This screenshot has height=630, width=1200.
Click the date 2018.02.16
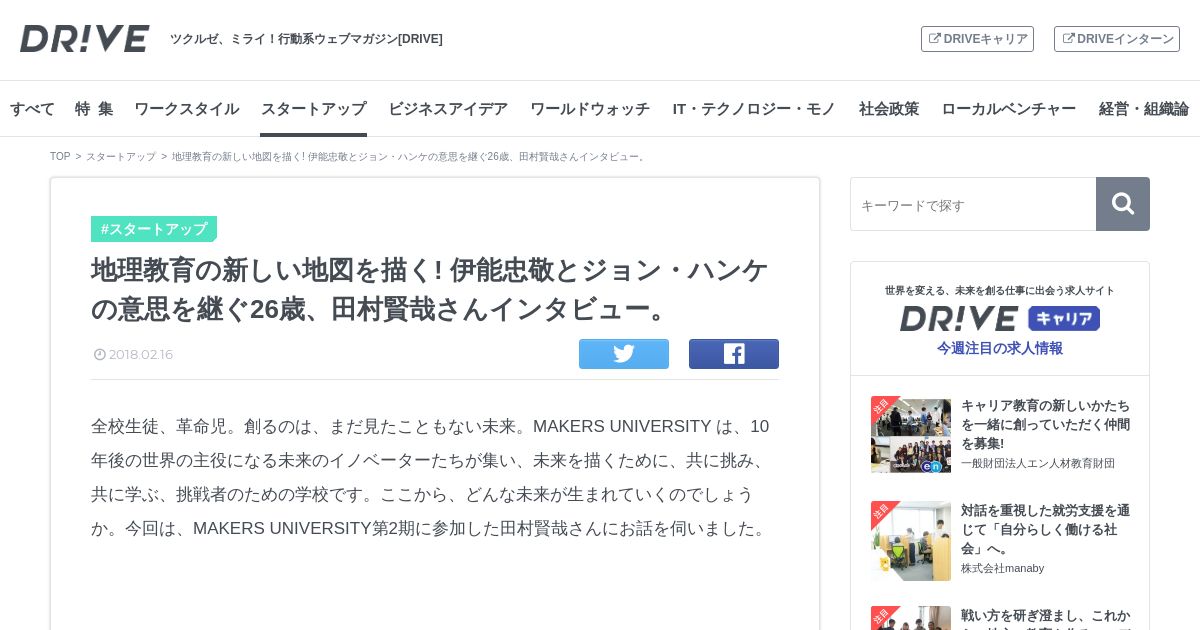click(141, 354)
